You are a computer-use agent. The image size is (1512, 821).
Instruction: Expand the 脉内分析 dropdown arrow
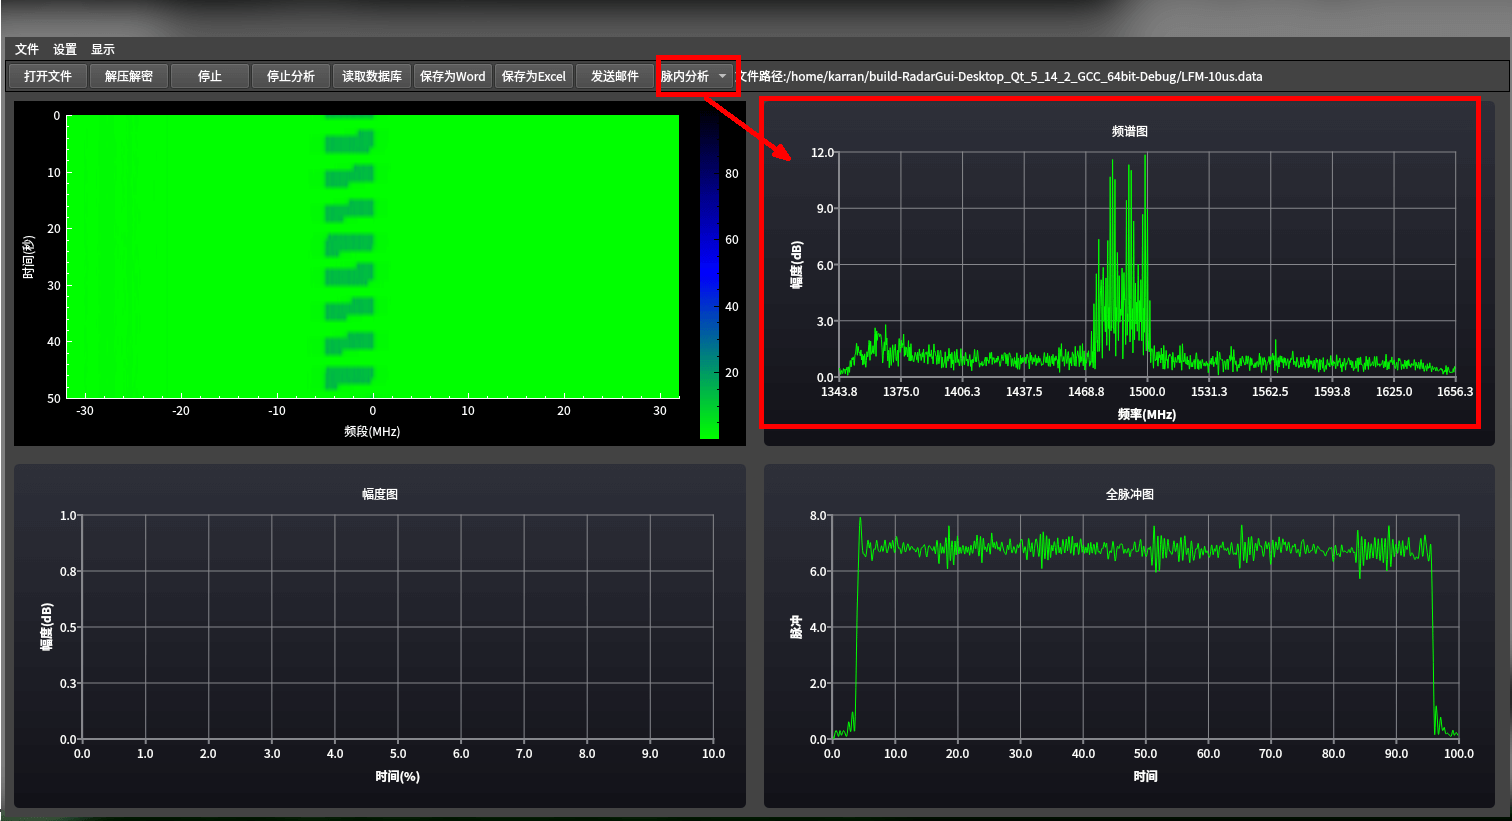pos(723,76)
